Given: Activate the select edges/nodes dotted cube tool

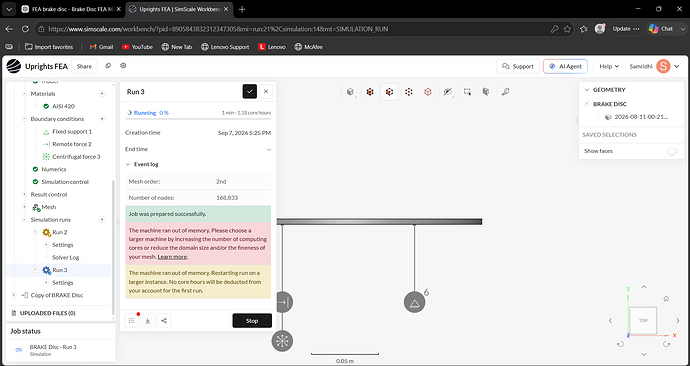Looking at the screenshot, I should 409,92.
